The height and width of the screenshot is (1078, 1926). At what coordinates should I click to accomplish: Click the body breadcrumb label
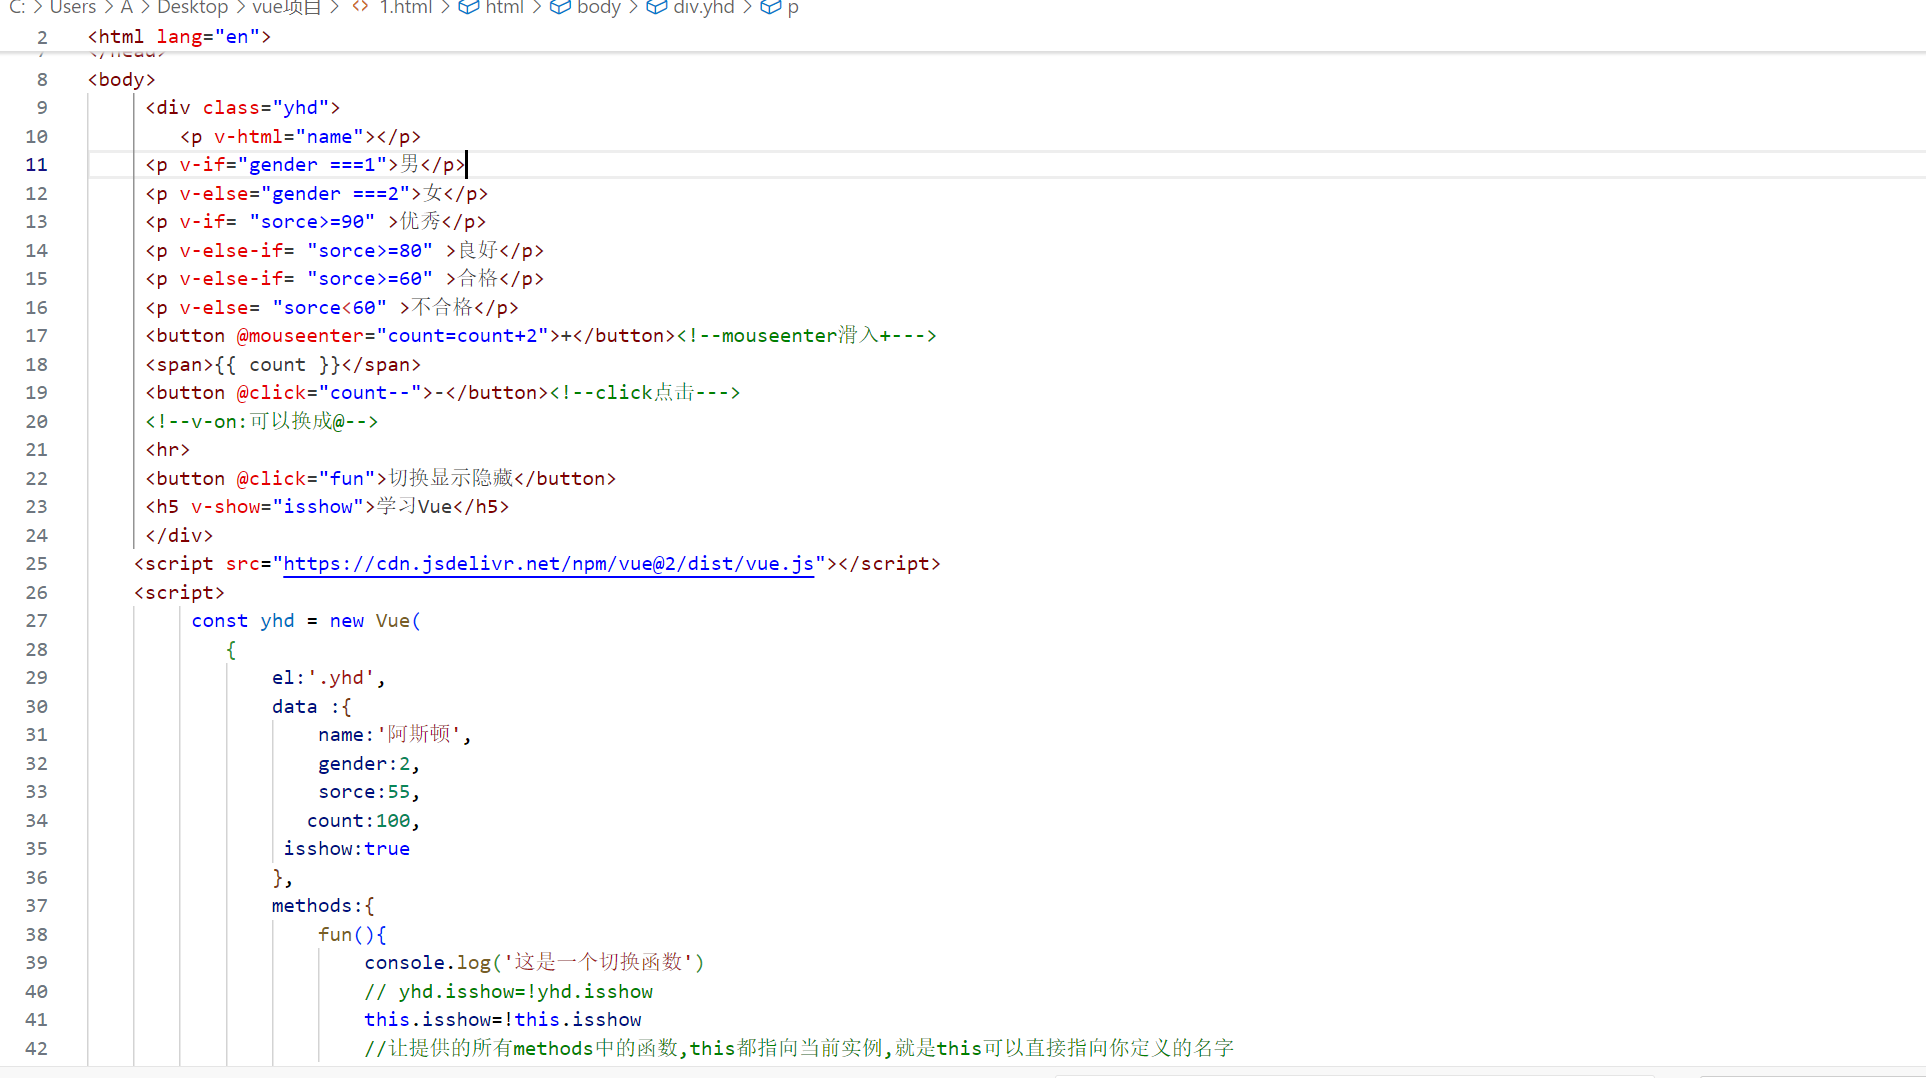click(x=599, y=7)
